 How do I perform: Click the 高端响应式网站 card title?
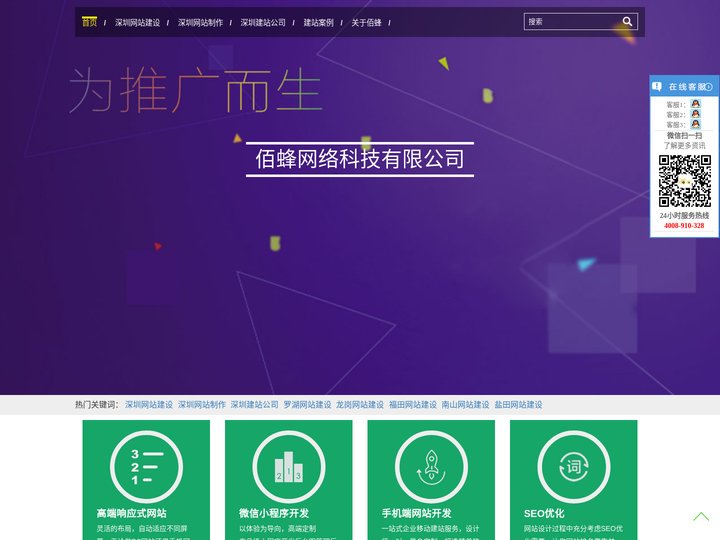tap(131, 513)
